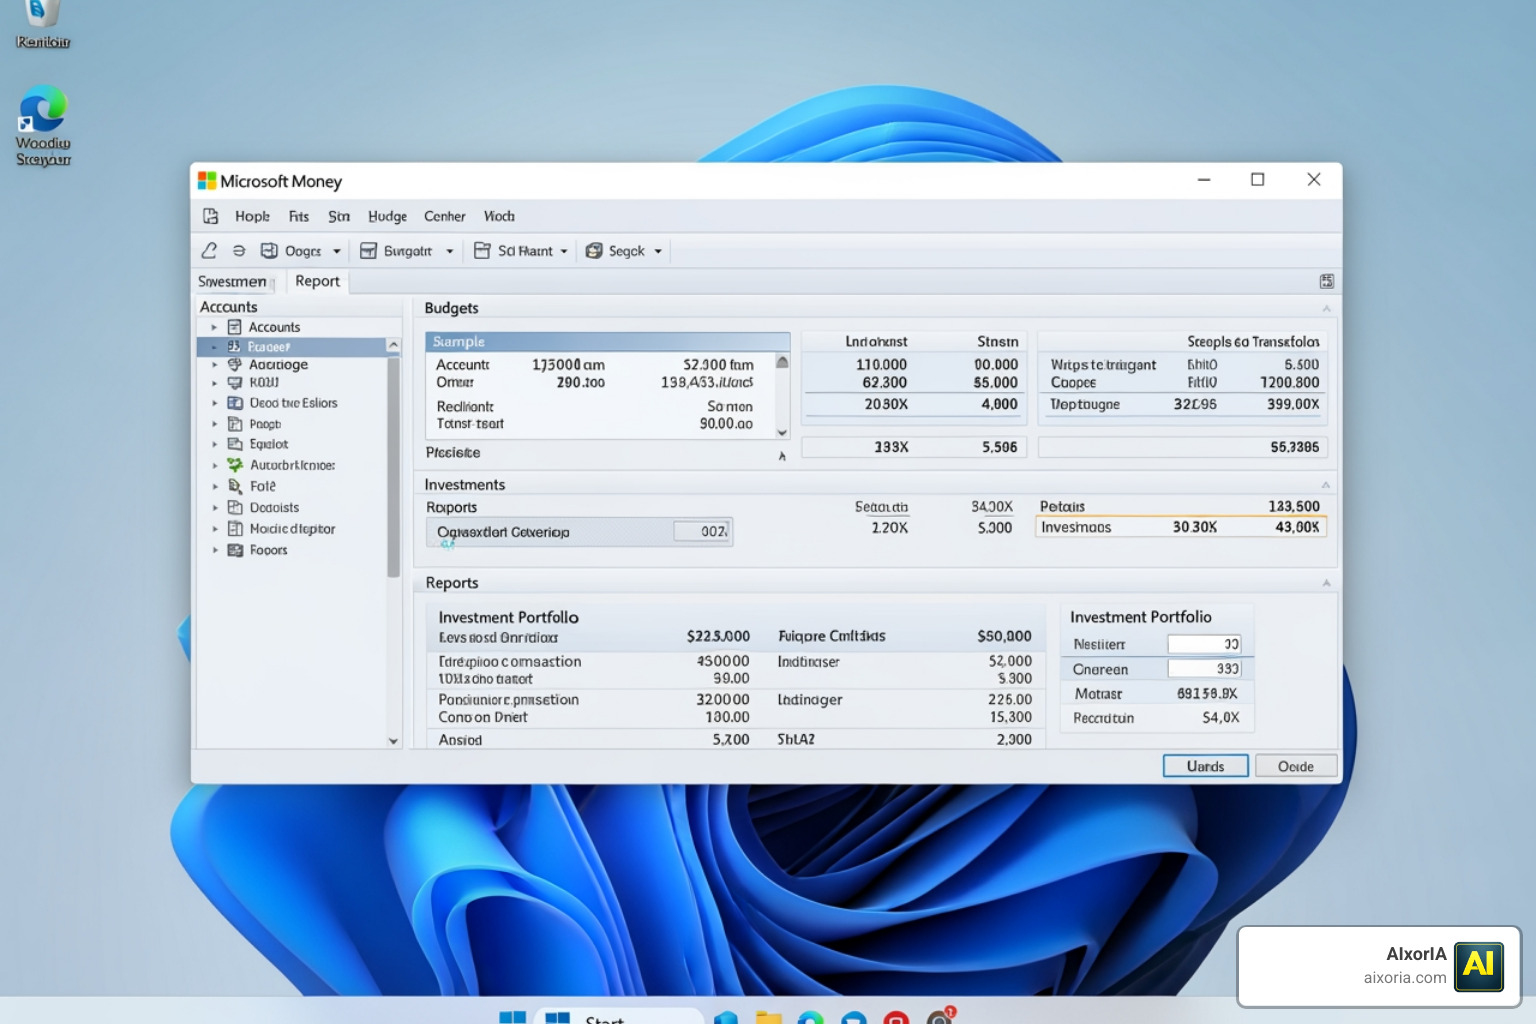Click the Uards button
This screenshot has width=1536, height=1024.
(1206, 766)
